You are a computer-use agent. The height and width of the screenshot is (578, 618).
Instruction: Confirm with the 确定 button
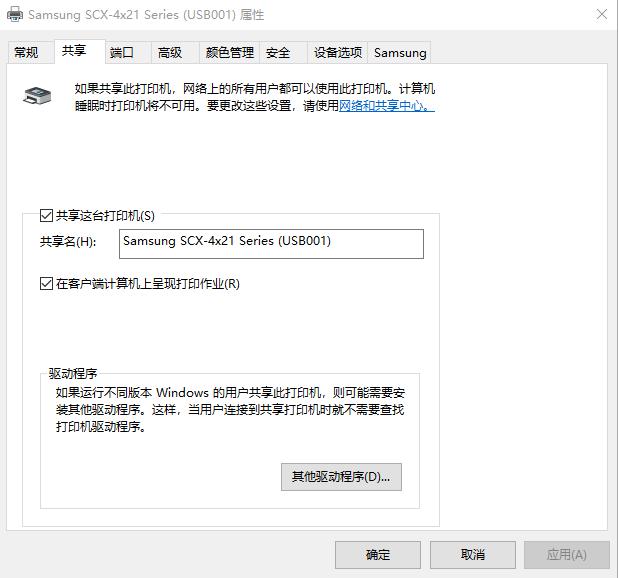click(378, 554)
